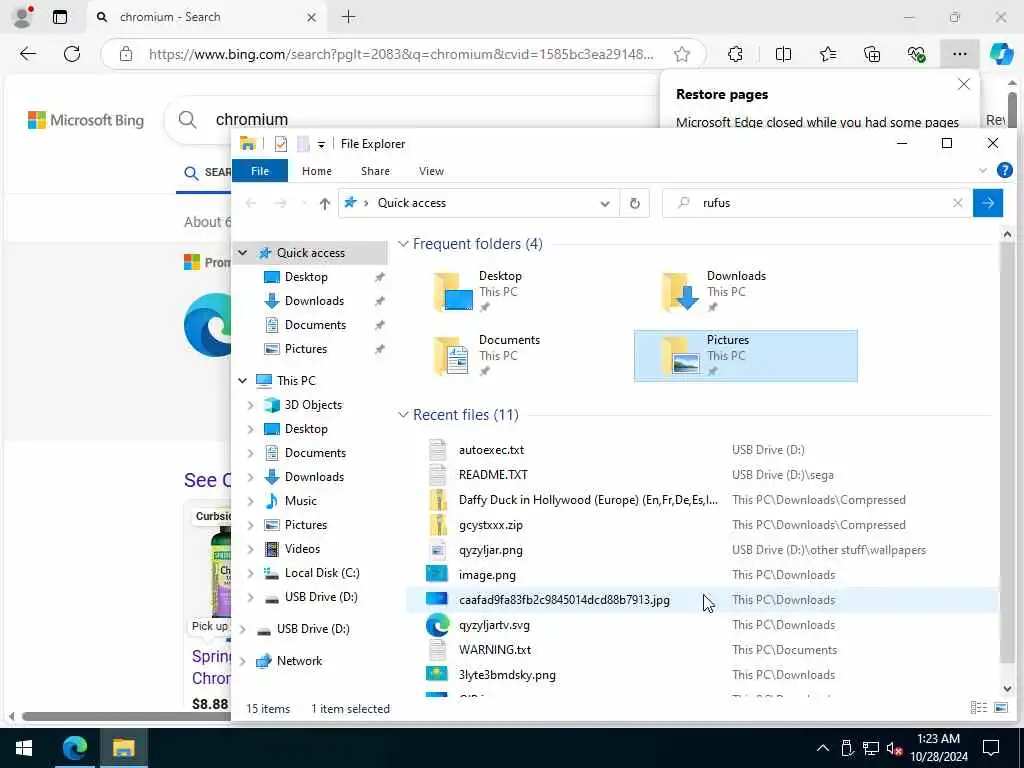The height and width of the screenshot is (768, 1024).
Task: Add page to favorites star in address bar
Action: (682, 54)
